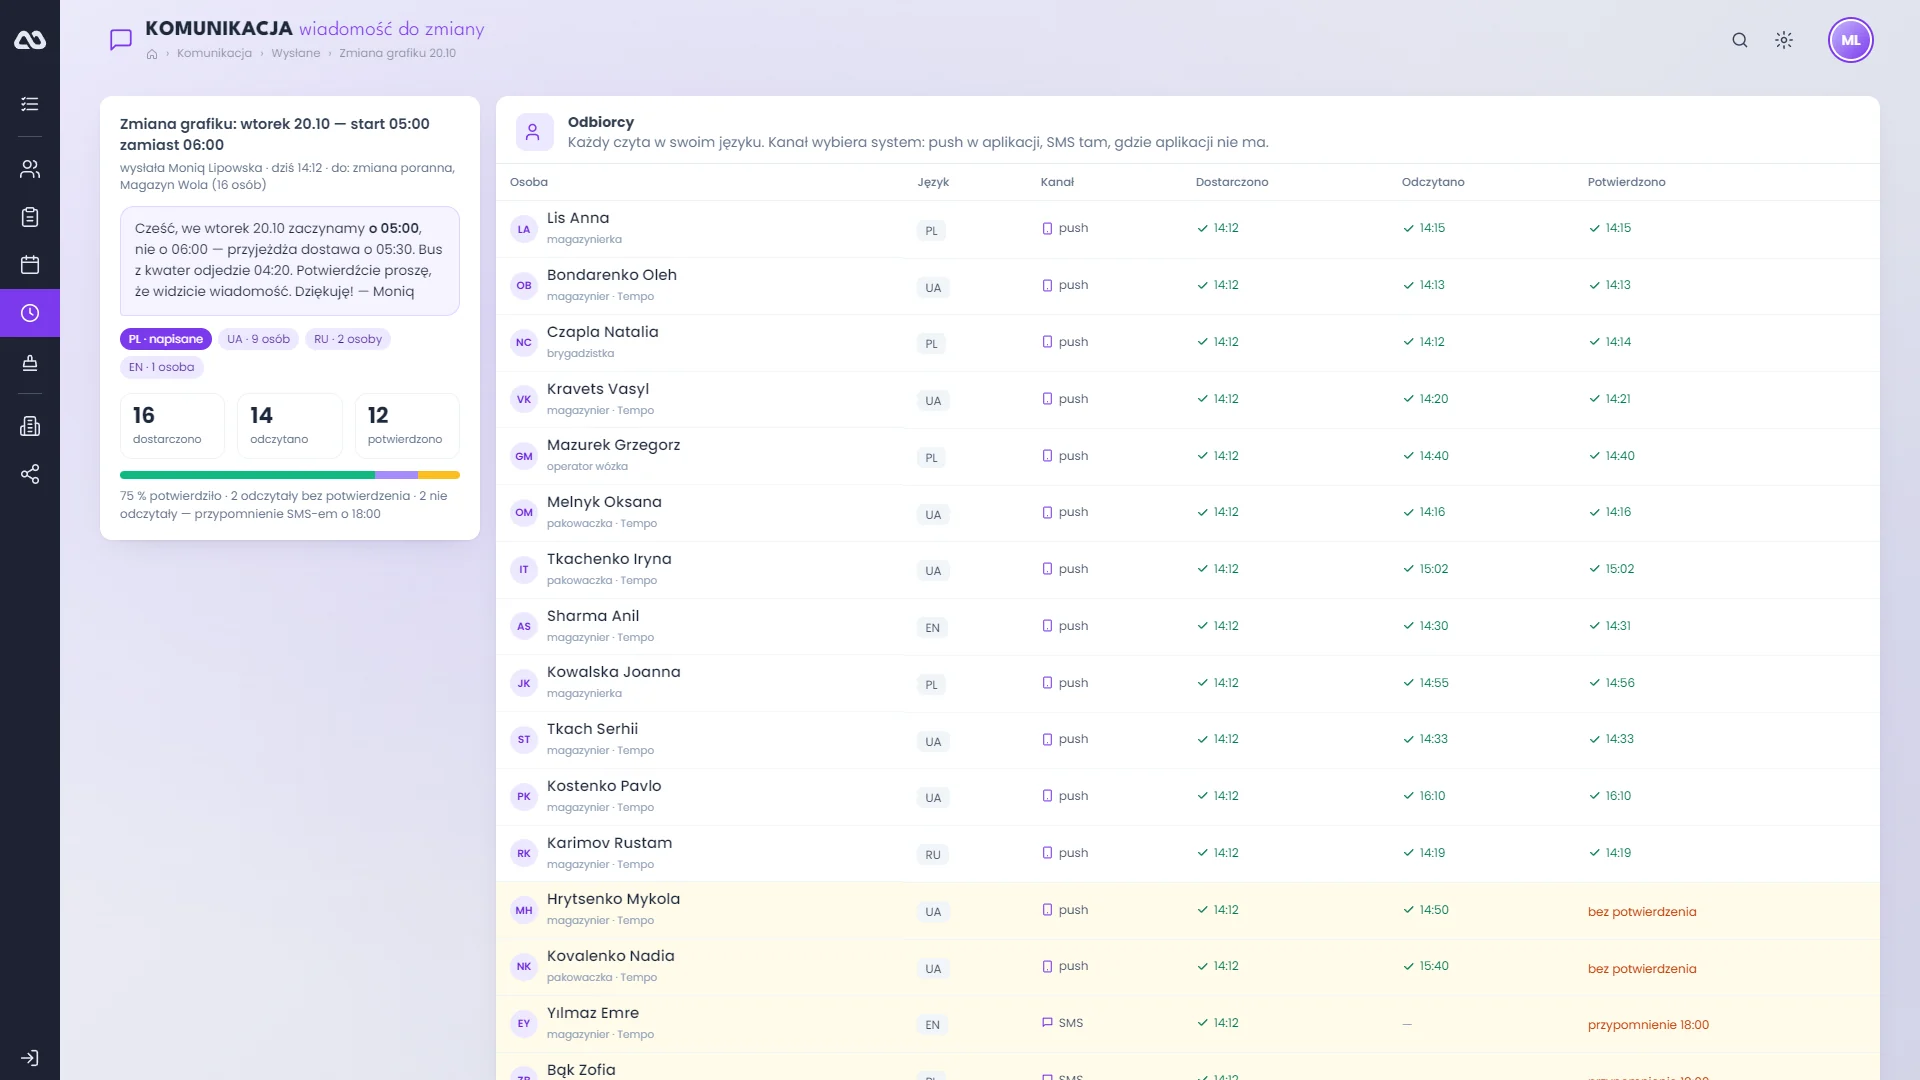
Task: Click the logout icon in the sidebar
Action: point(30,1058)
